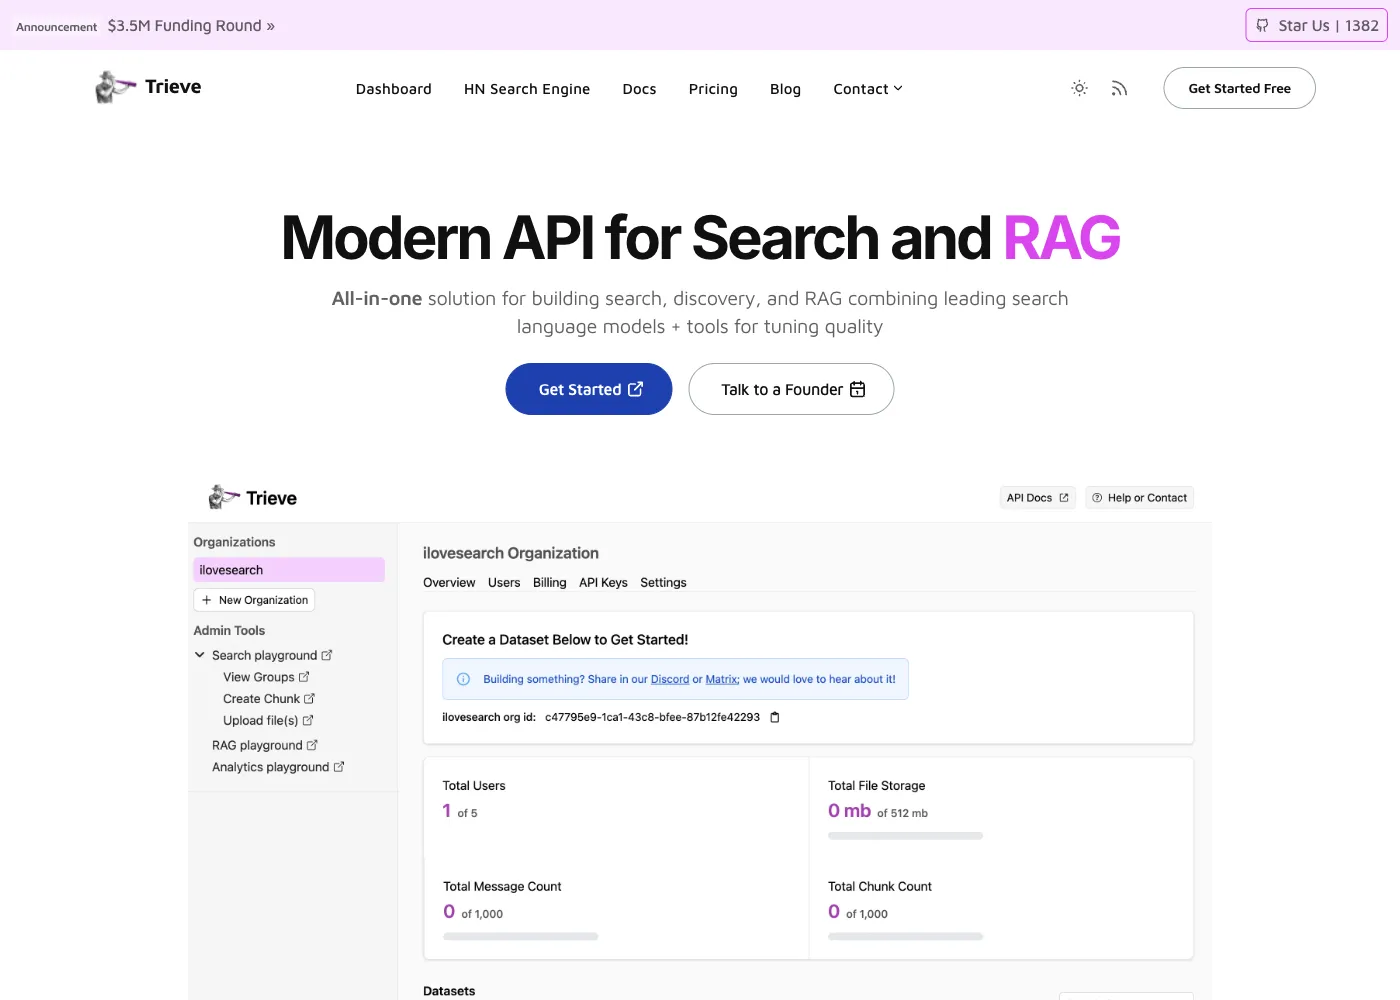This screenshot has height=1000, width=1400.
Task: Click the Trieve logo in dashboard preview
Action: tap(253, 498)
